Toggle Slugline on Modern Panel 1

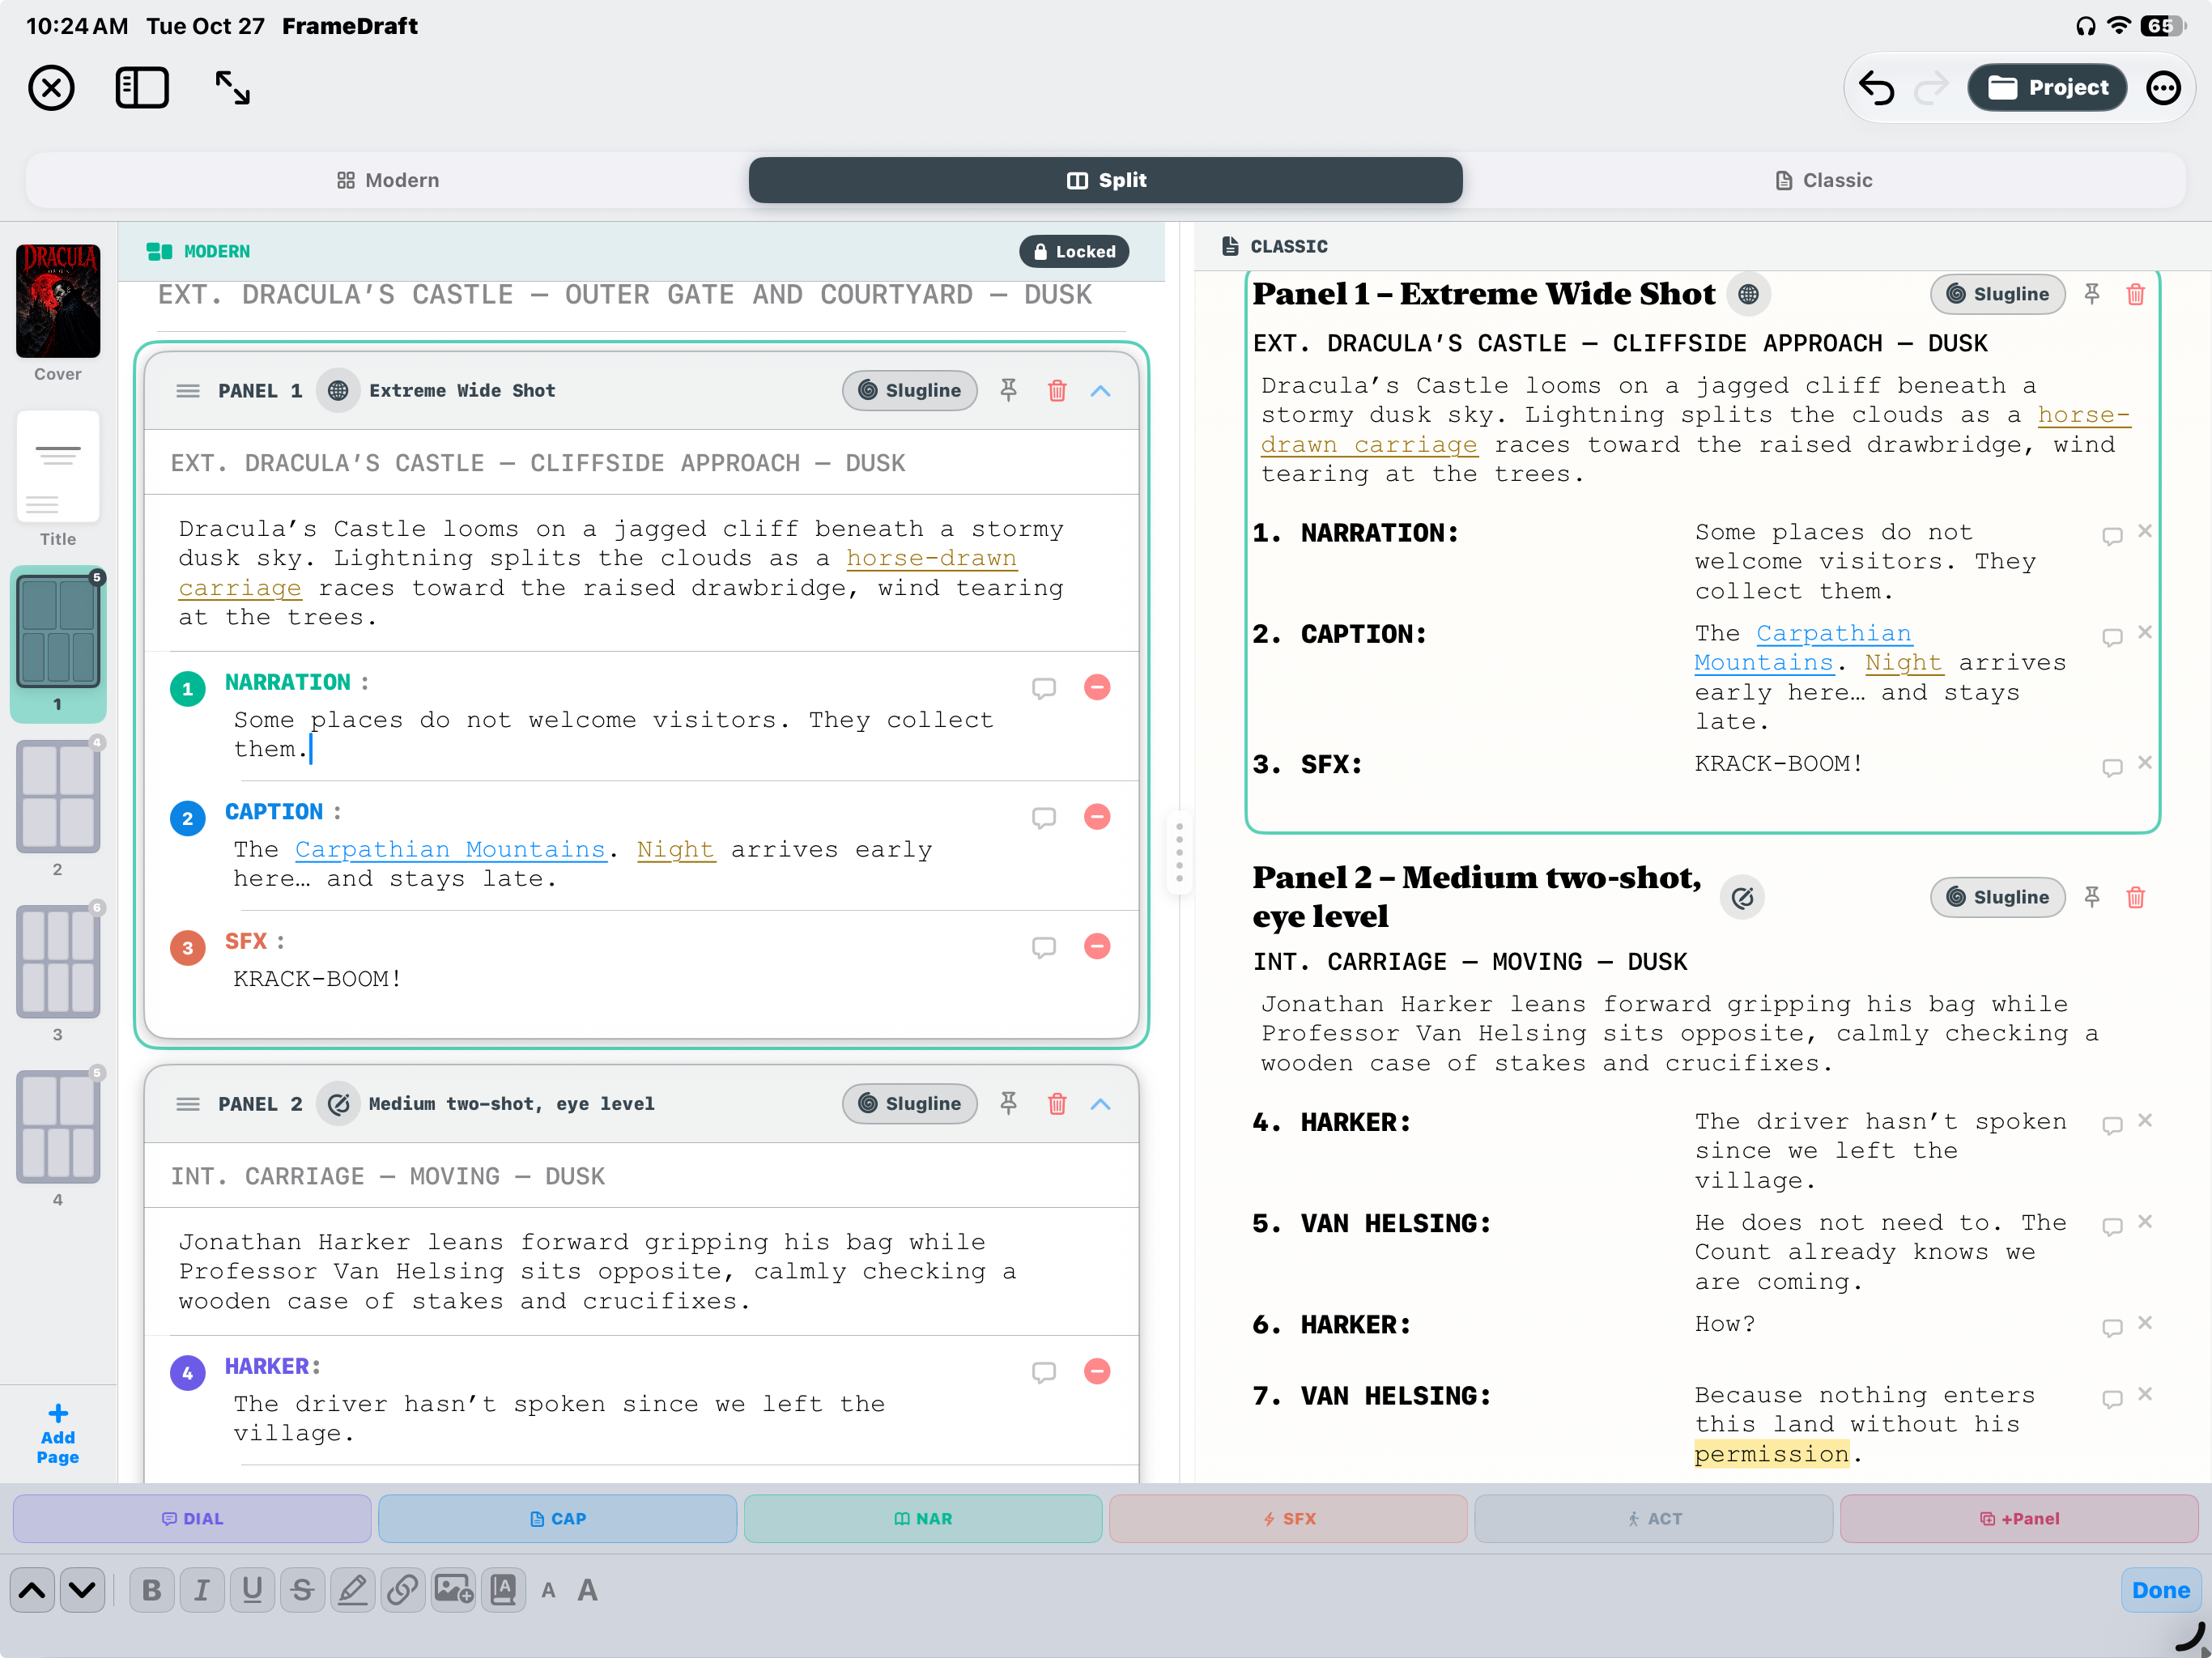click(909, 391)
